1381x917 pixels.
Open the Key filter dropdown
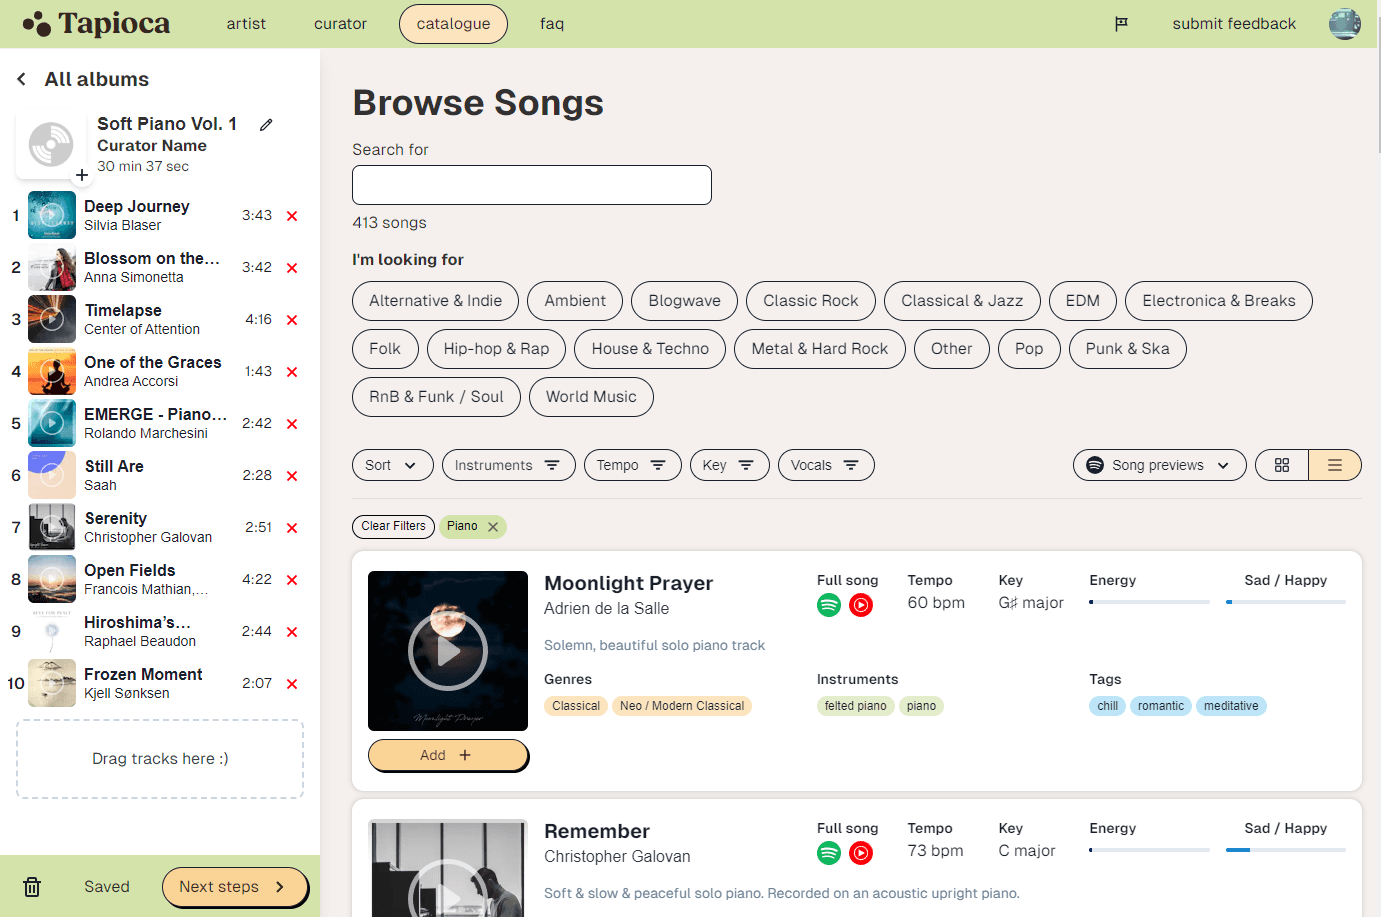click(730, 465)
